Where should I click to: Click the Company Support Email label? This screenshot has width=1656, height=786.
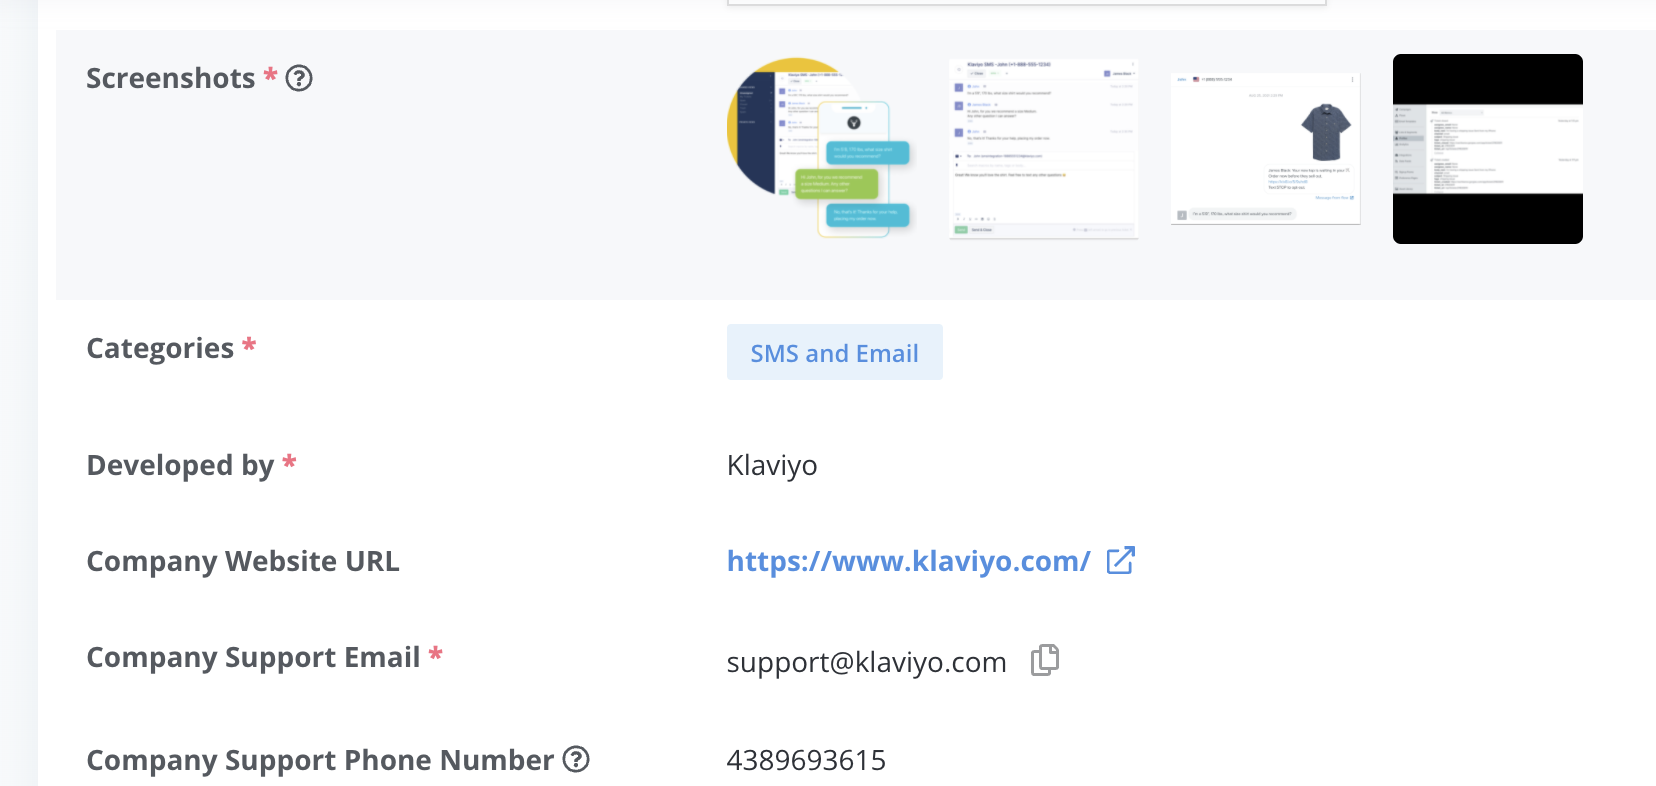pos(253,657)
